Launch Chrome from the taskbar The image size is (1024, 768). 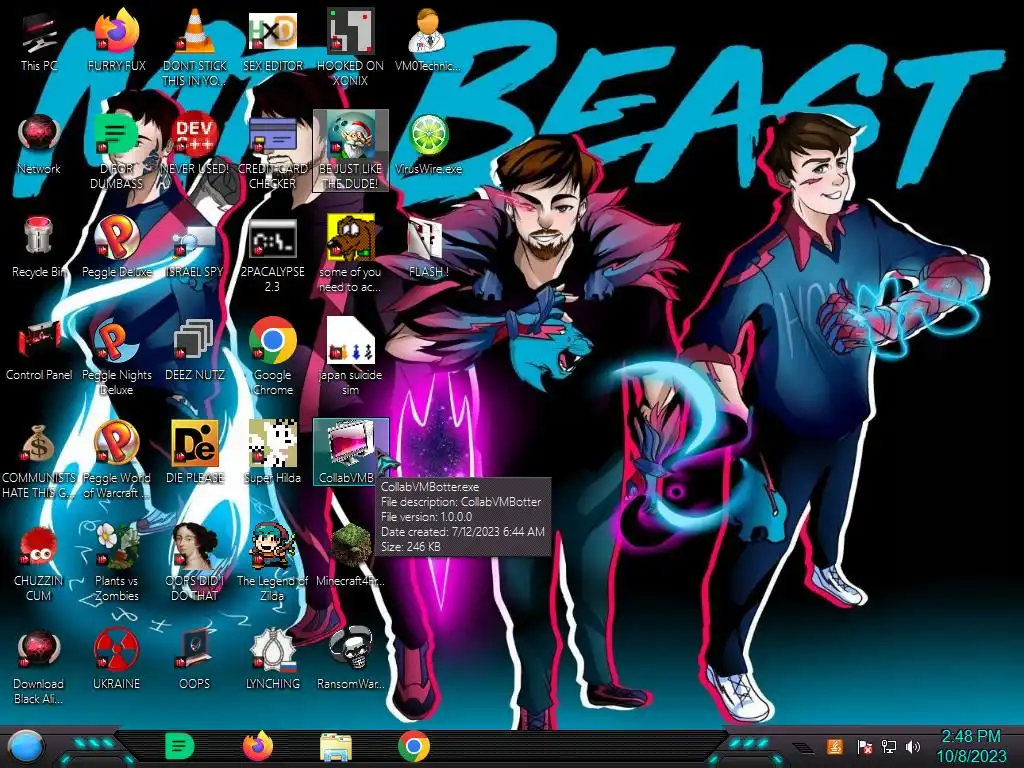(414, 747)
